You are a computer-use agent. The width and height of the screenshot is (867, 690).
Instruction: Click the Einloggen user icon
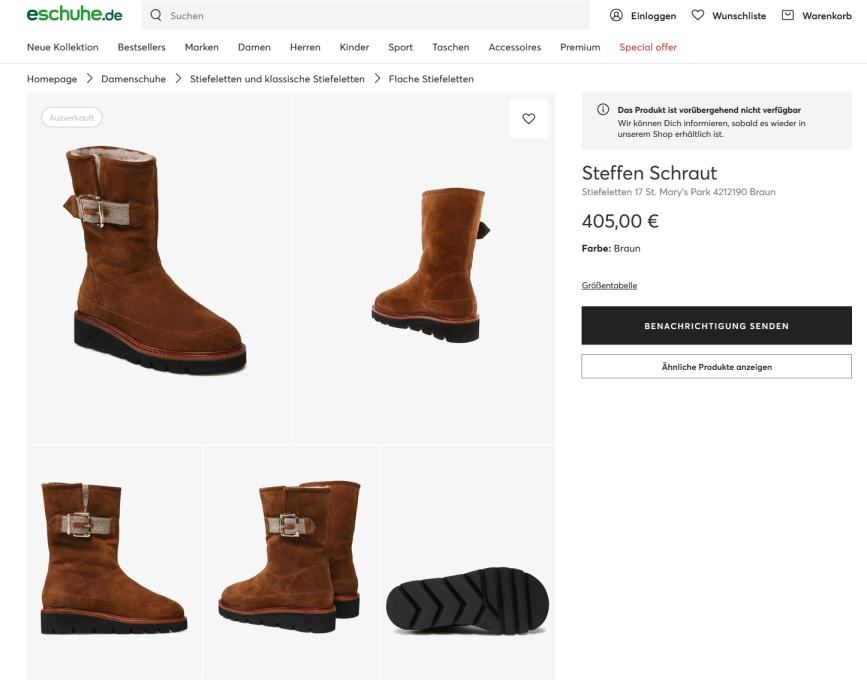pos(616,15)
